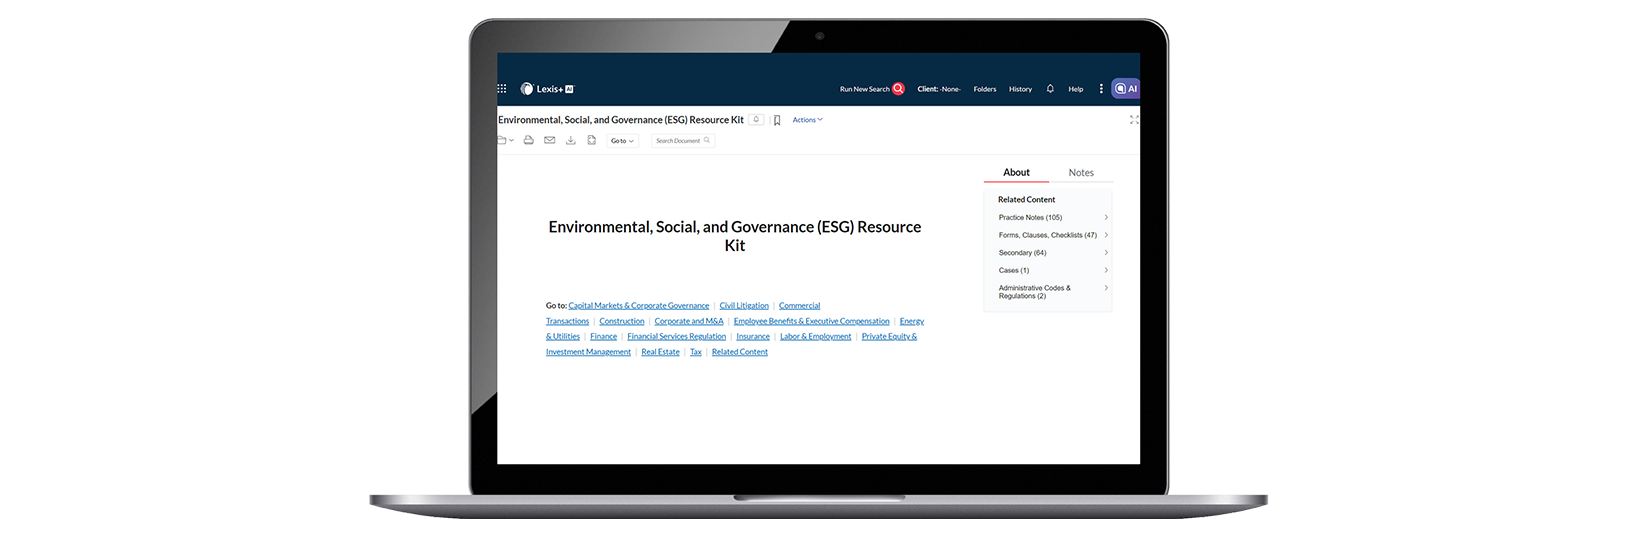Open the Actions dropdown
This screenshot has height=535, width=1634.
[x=807, y=120]
